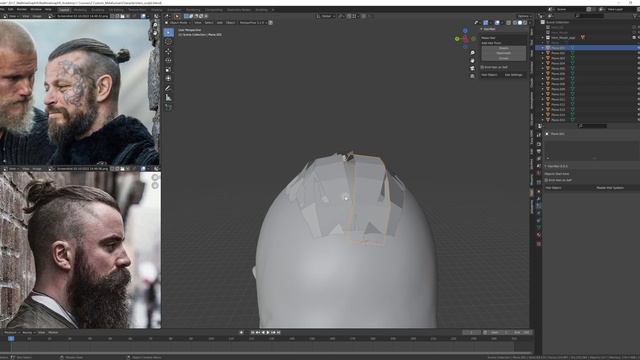Play the animation forward
Screen dimensions: 640x360
[268, 332]
